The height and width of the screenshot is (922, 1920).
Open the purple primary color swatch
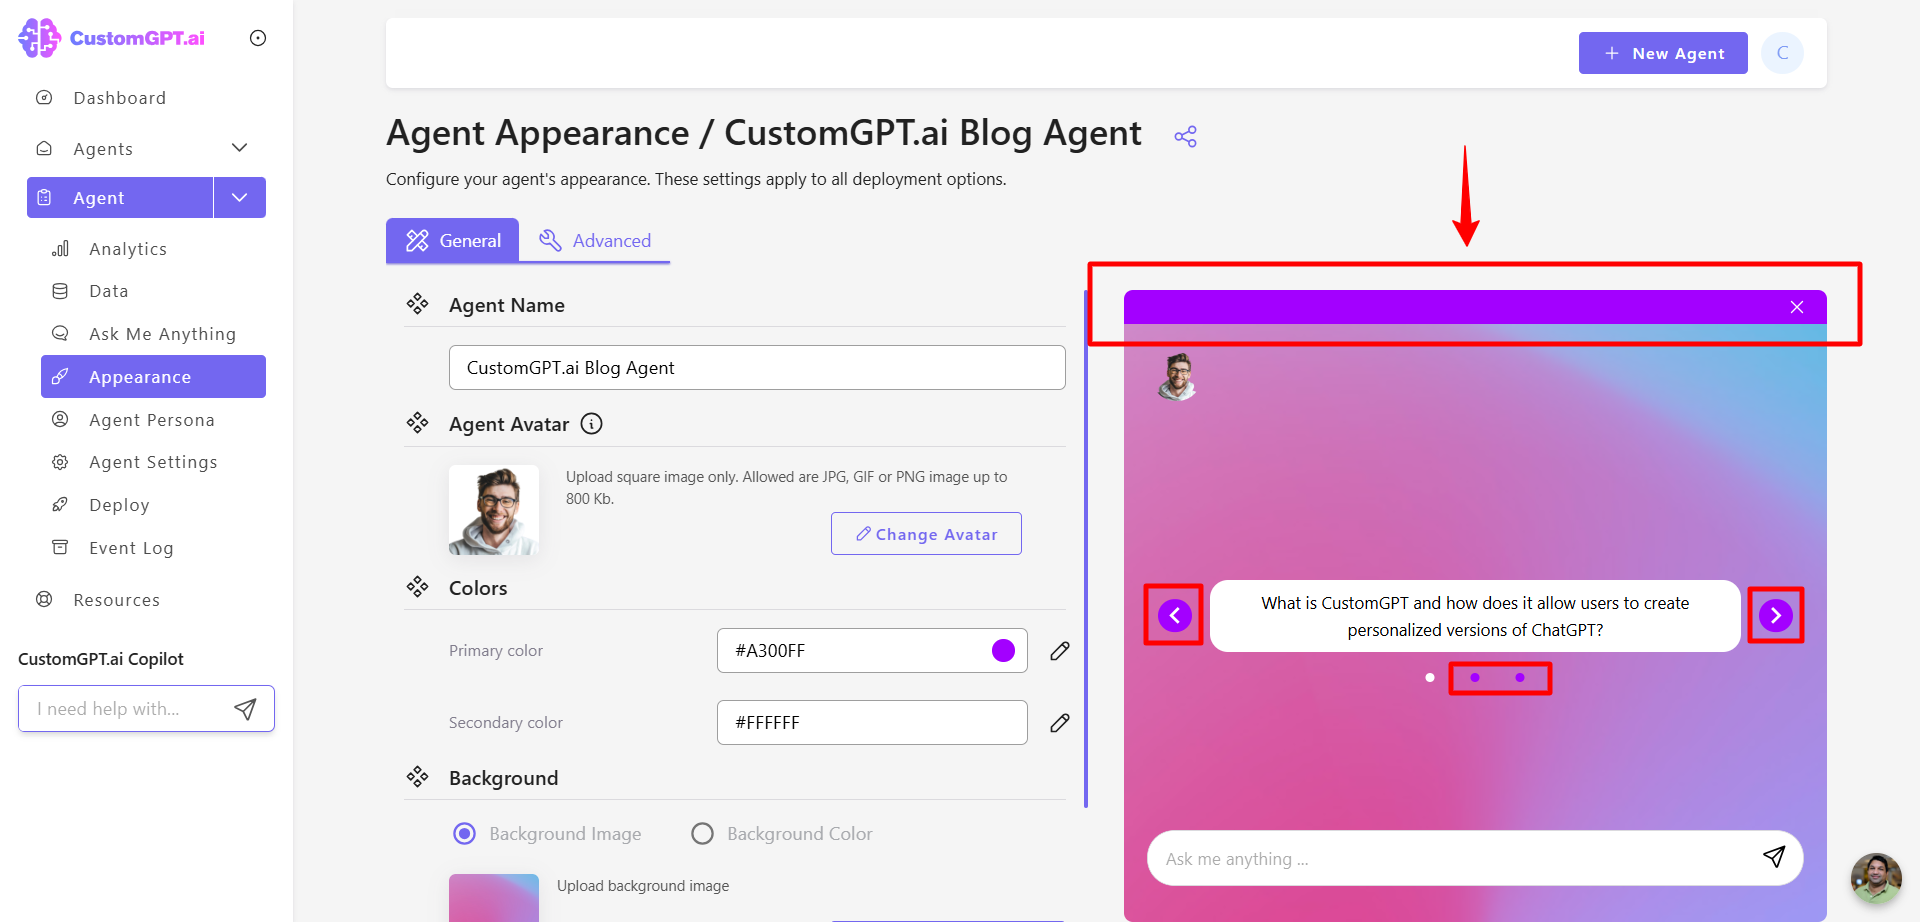[1003, 651]
